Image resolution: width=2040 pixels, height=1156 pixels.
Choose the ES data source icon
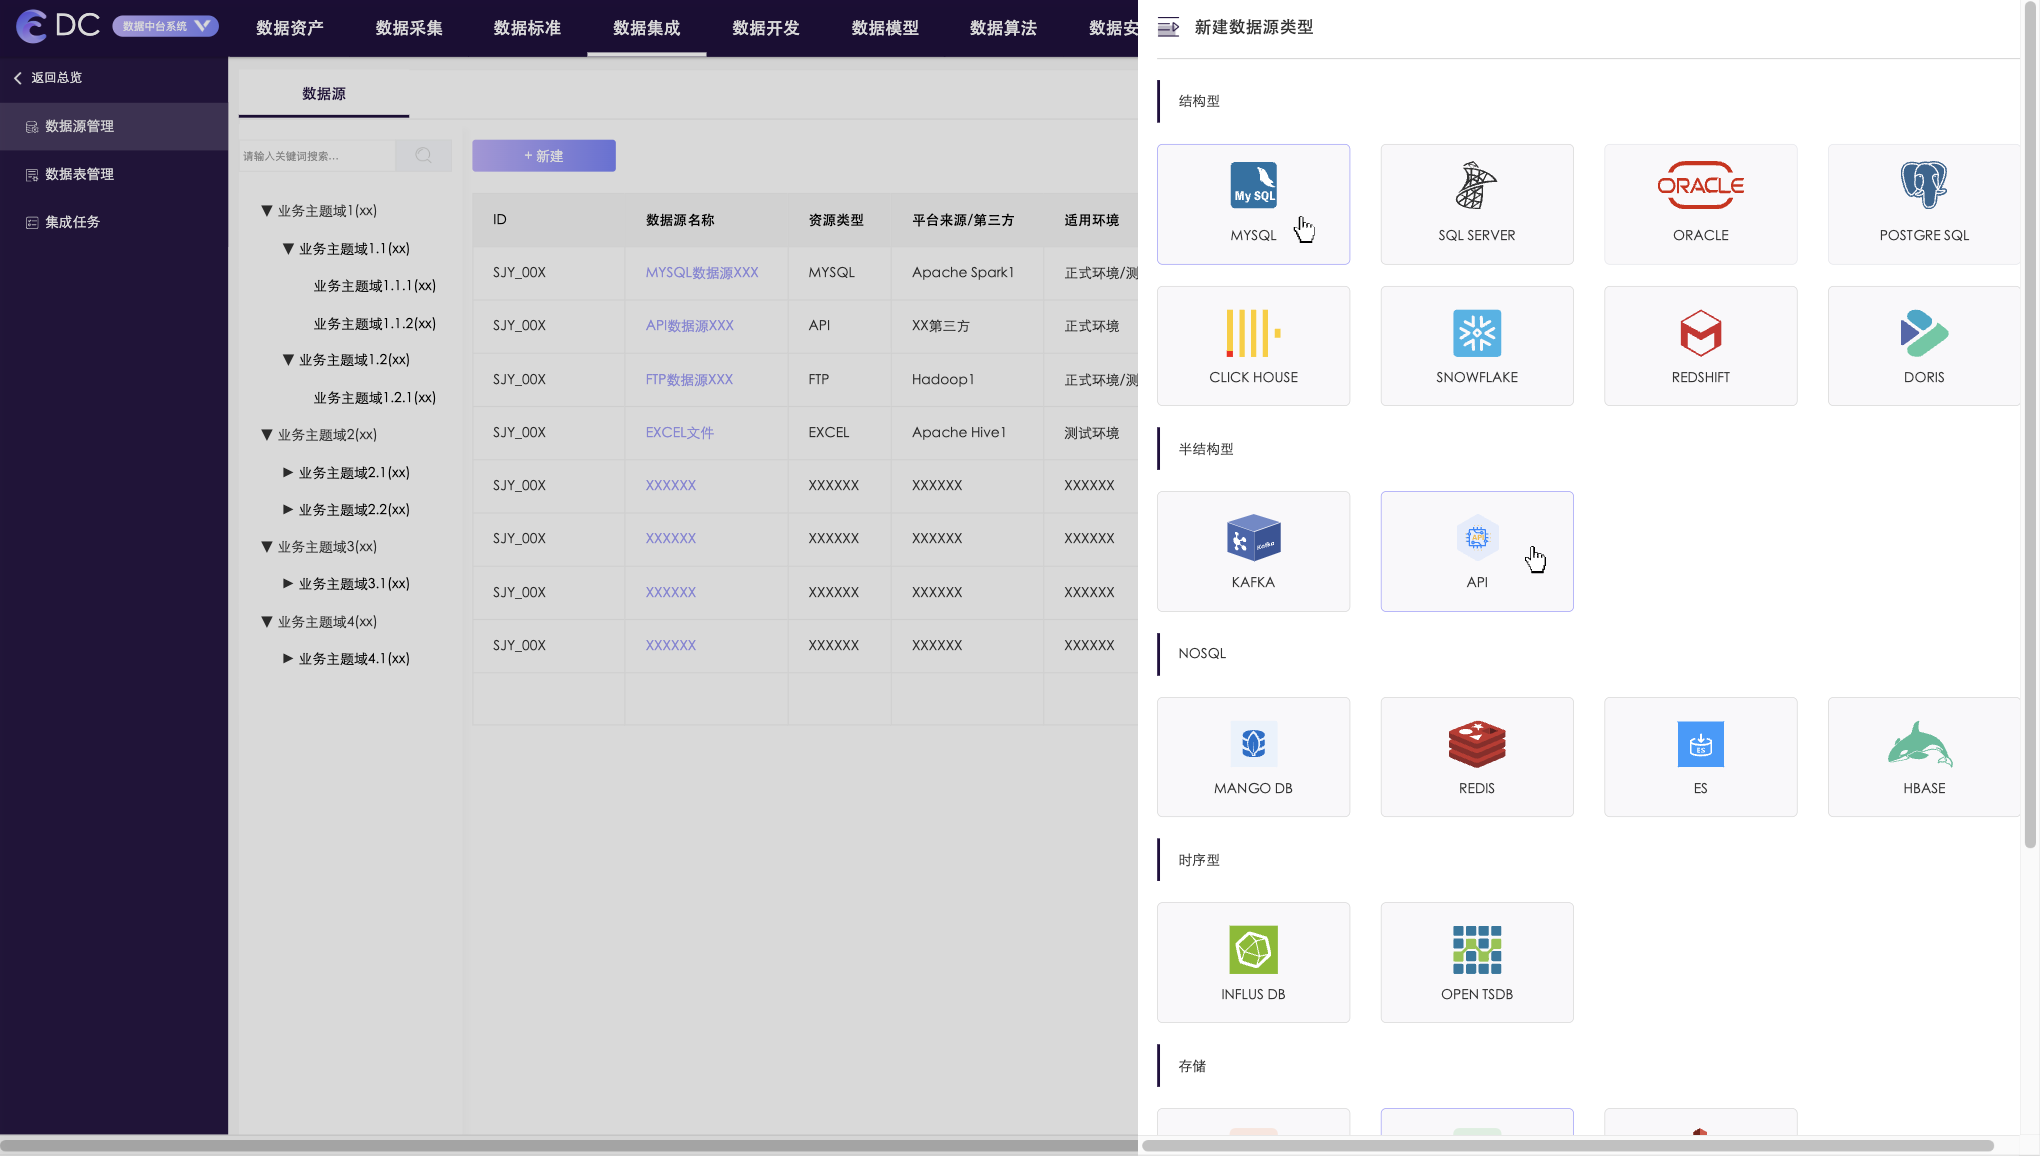click(1700, 744)
